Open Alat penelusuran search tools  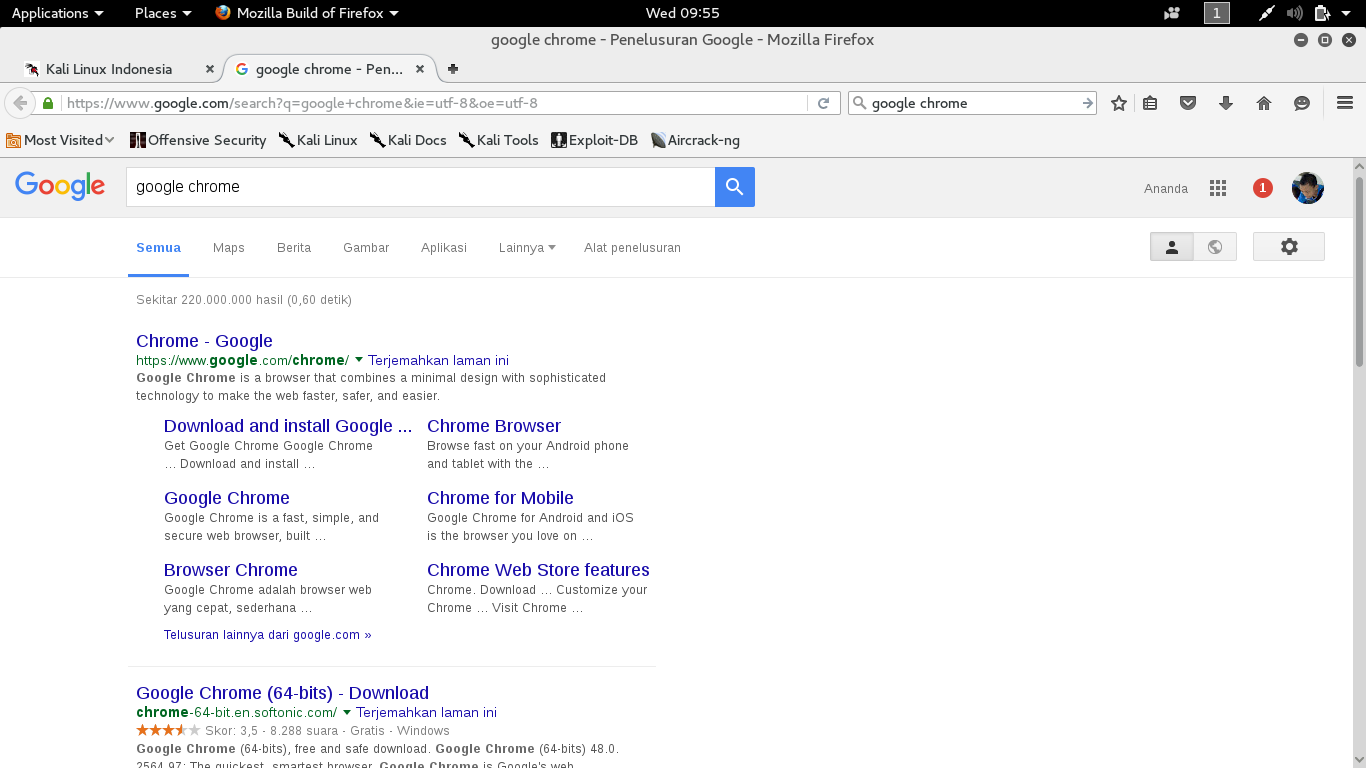pos(632,248)
